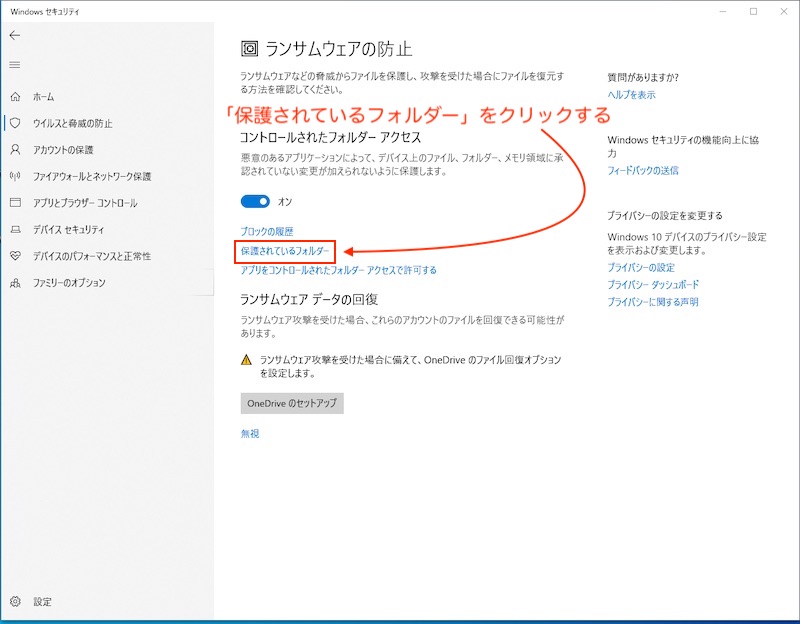Open プライバシー ダッシュボード link
Viewport: 800px width, 624px height.
pos(653,284)
